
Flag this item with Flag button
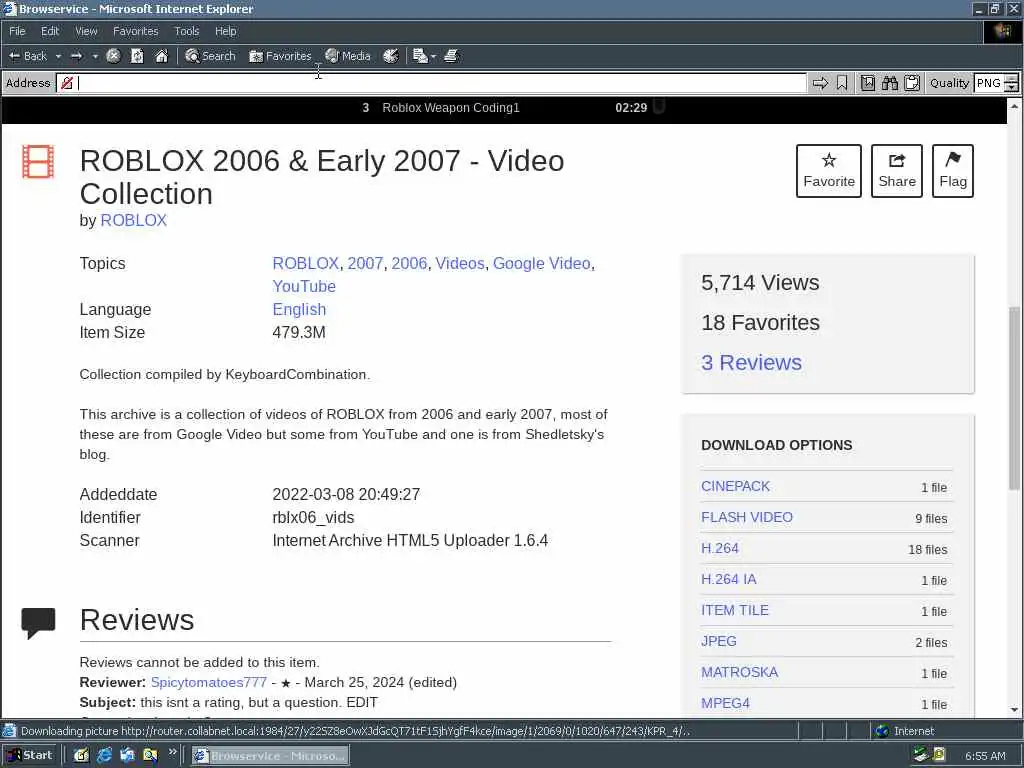[953, 171]
